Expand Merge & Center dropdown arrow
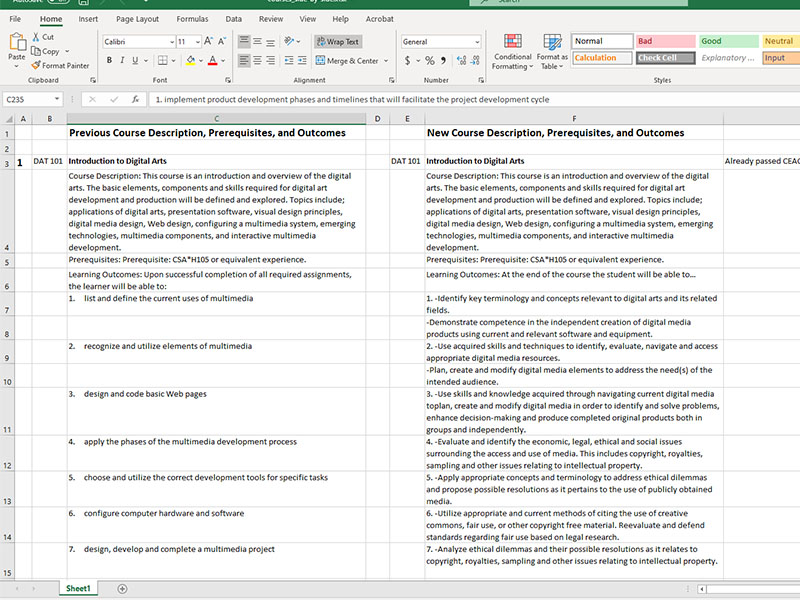Image resolution: width=800 pixels, height=600 pixels. click(x=386, y=61)
